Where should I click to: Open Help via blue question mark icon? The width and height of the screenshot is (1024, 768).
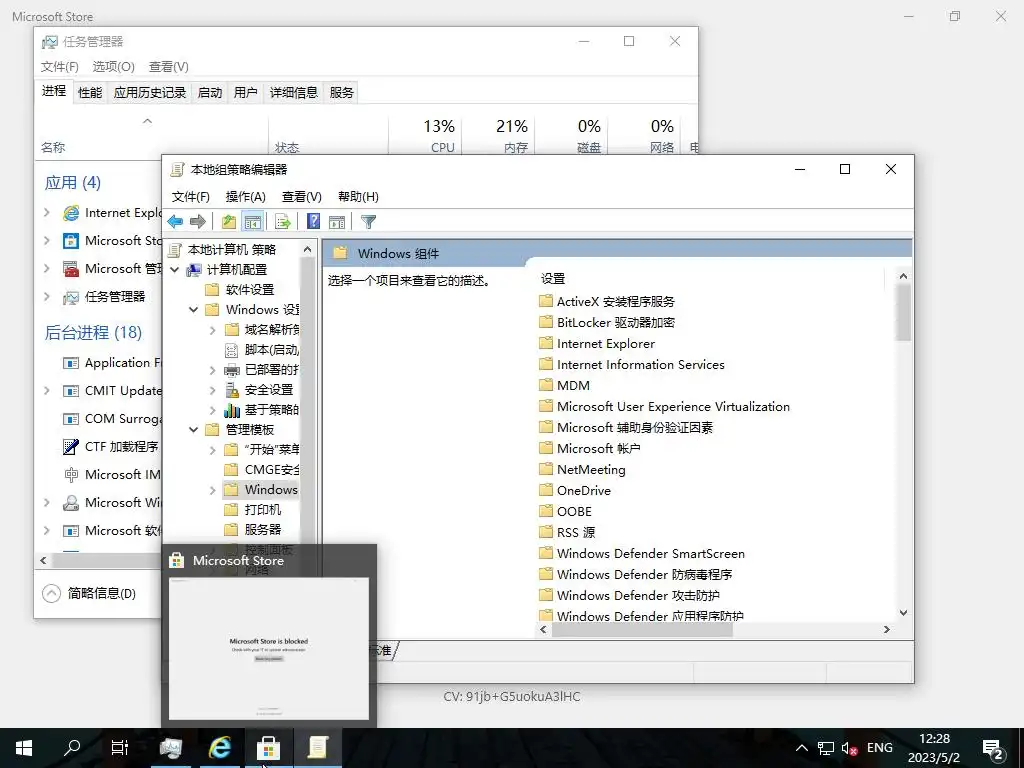pos(313,222)
